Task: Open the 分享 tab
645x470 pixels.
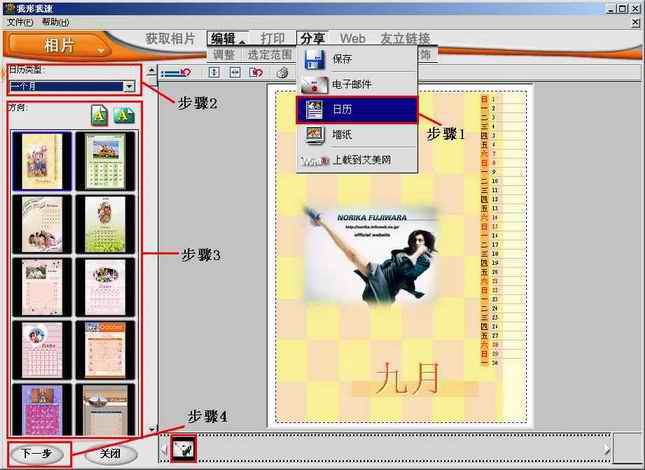Action: [x=313, y=39]
